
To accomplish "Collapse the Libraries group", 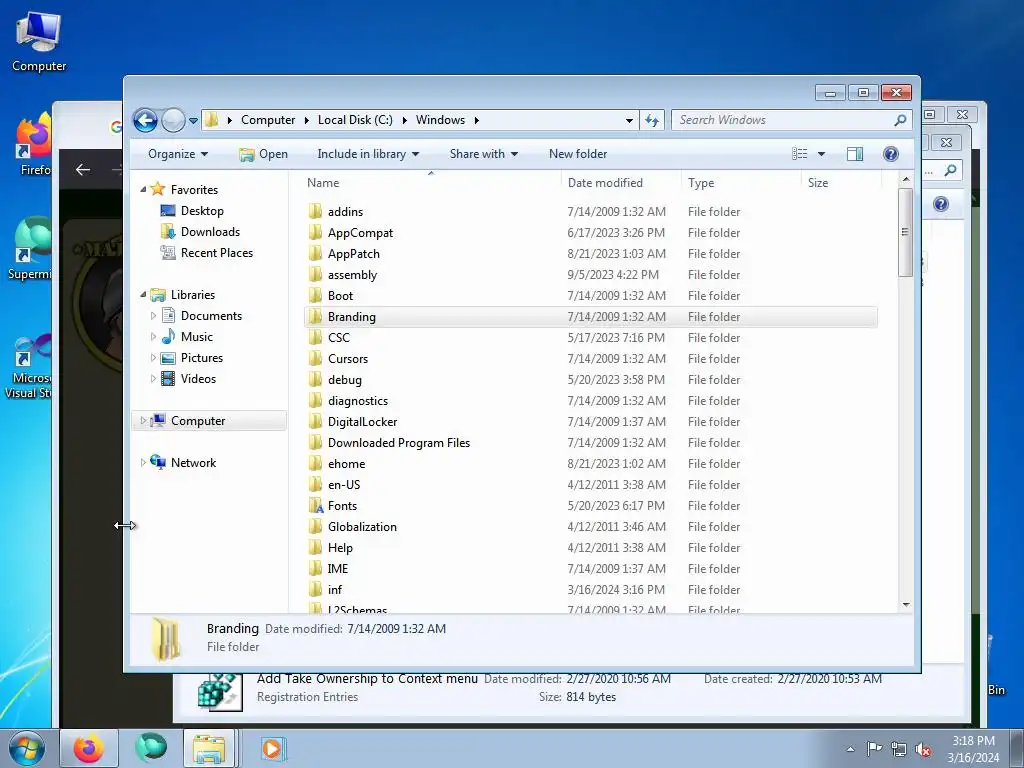I will pos(143,295).
